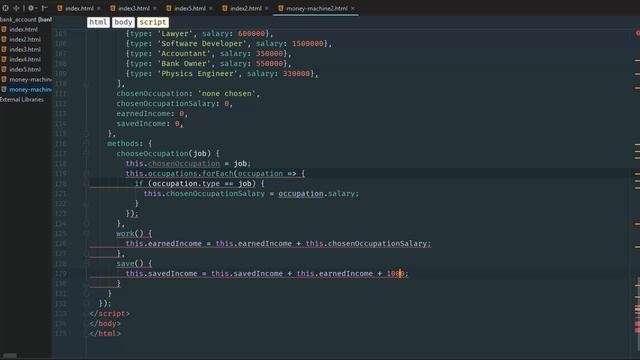
Task: Close the index.html editor tab
Action: [99, 8]
